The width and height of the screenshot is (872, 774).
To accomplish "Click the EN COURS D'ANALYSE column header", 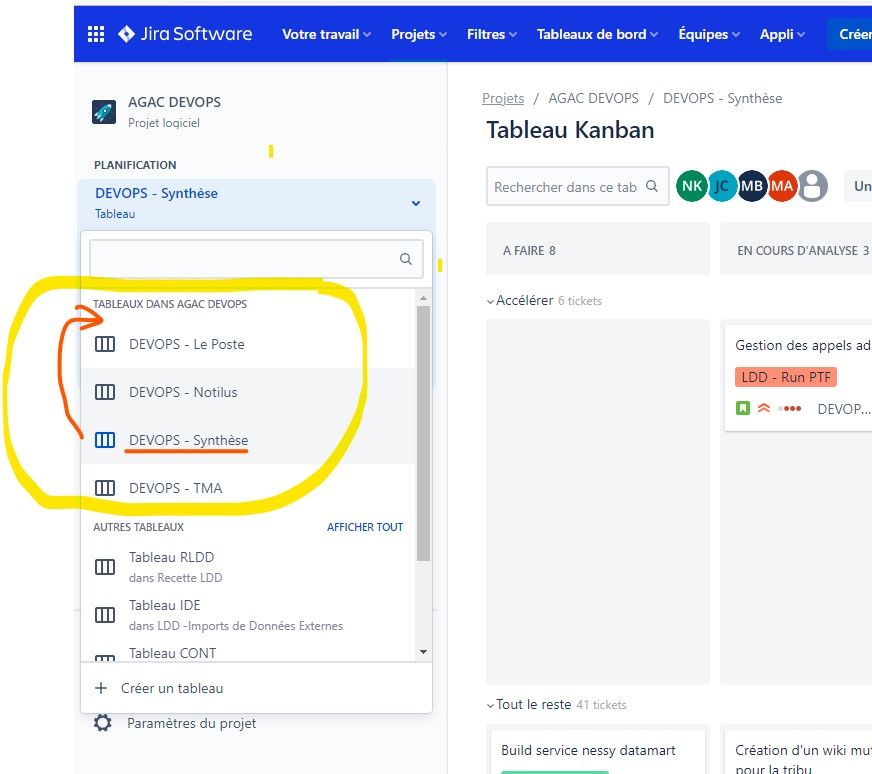I will pos(796,249).
